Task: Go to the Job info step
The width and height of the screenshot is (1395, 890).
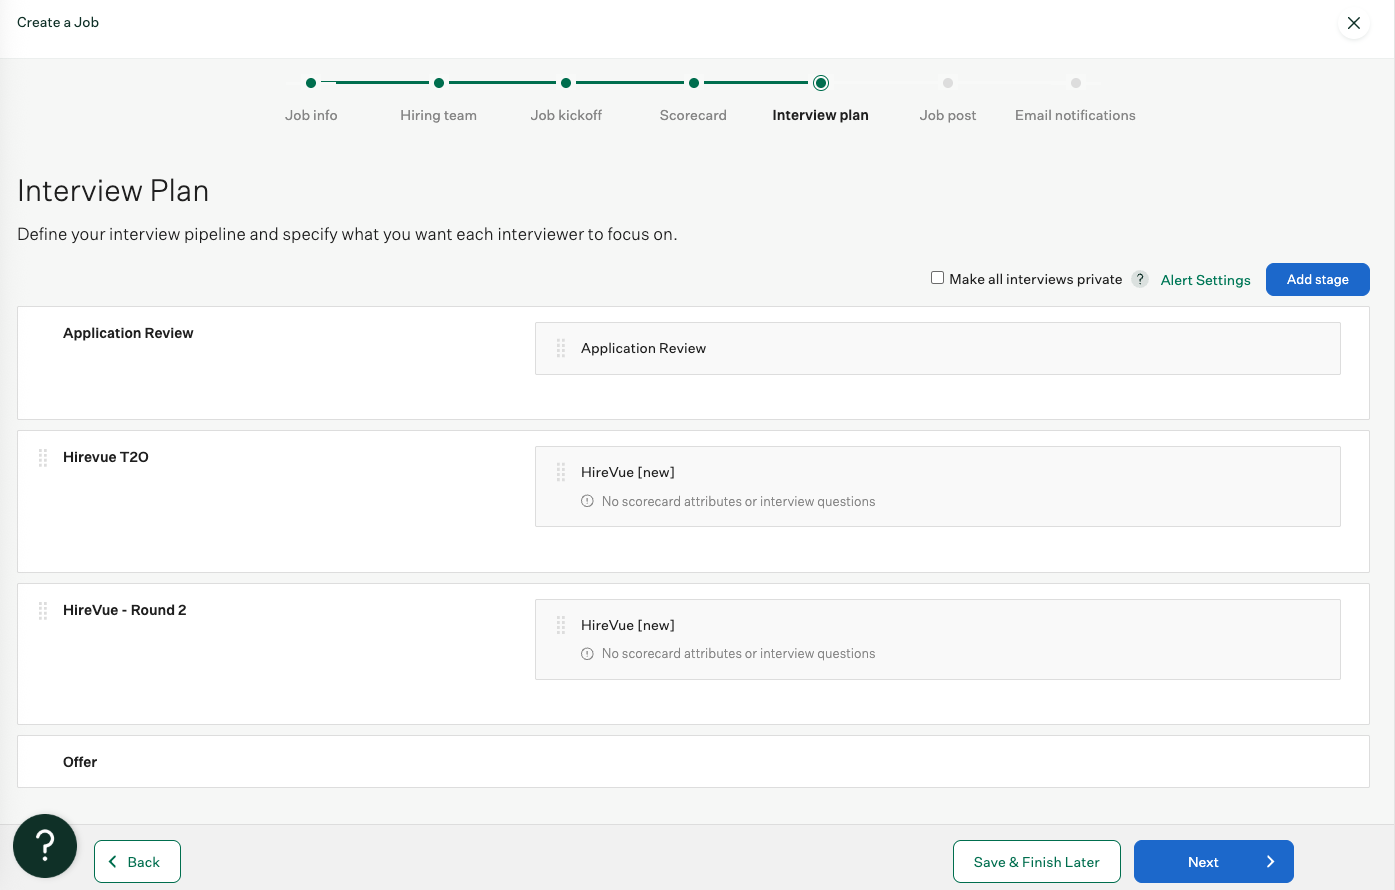Action: coord(311,115)
